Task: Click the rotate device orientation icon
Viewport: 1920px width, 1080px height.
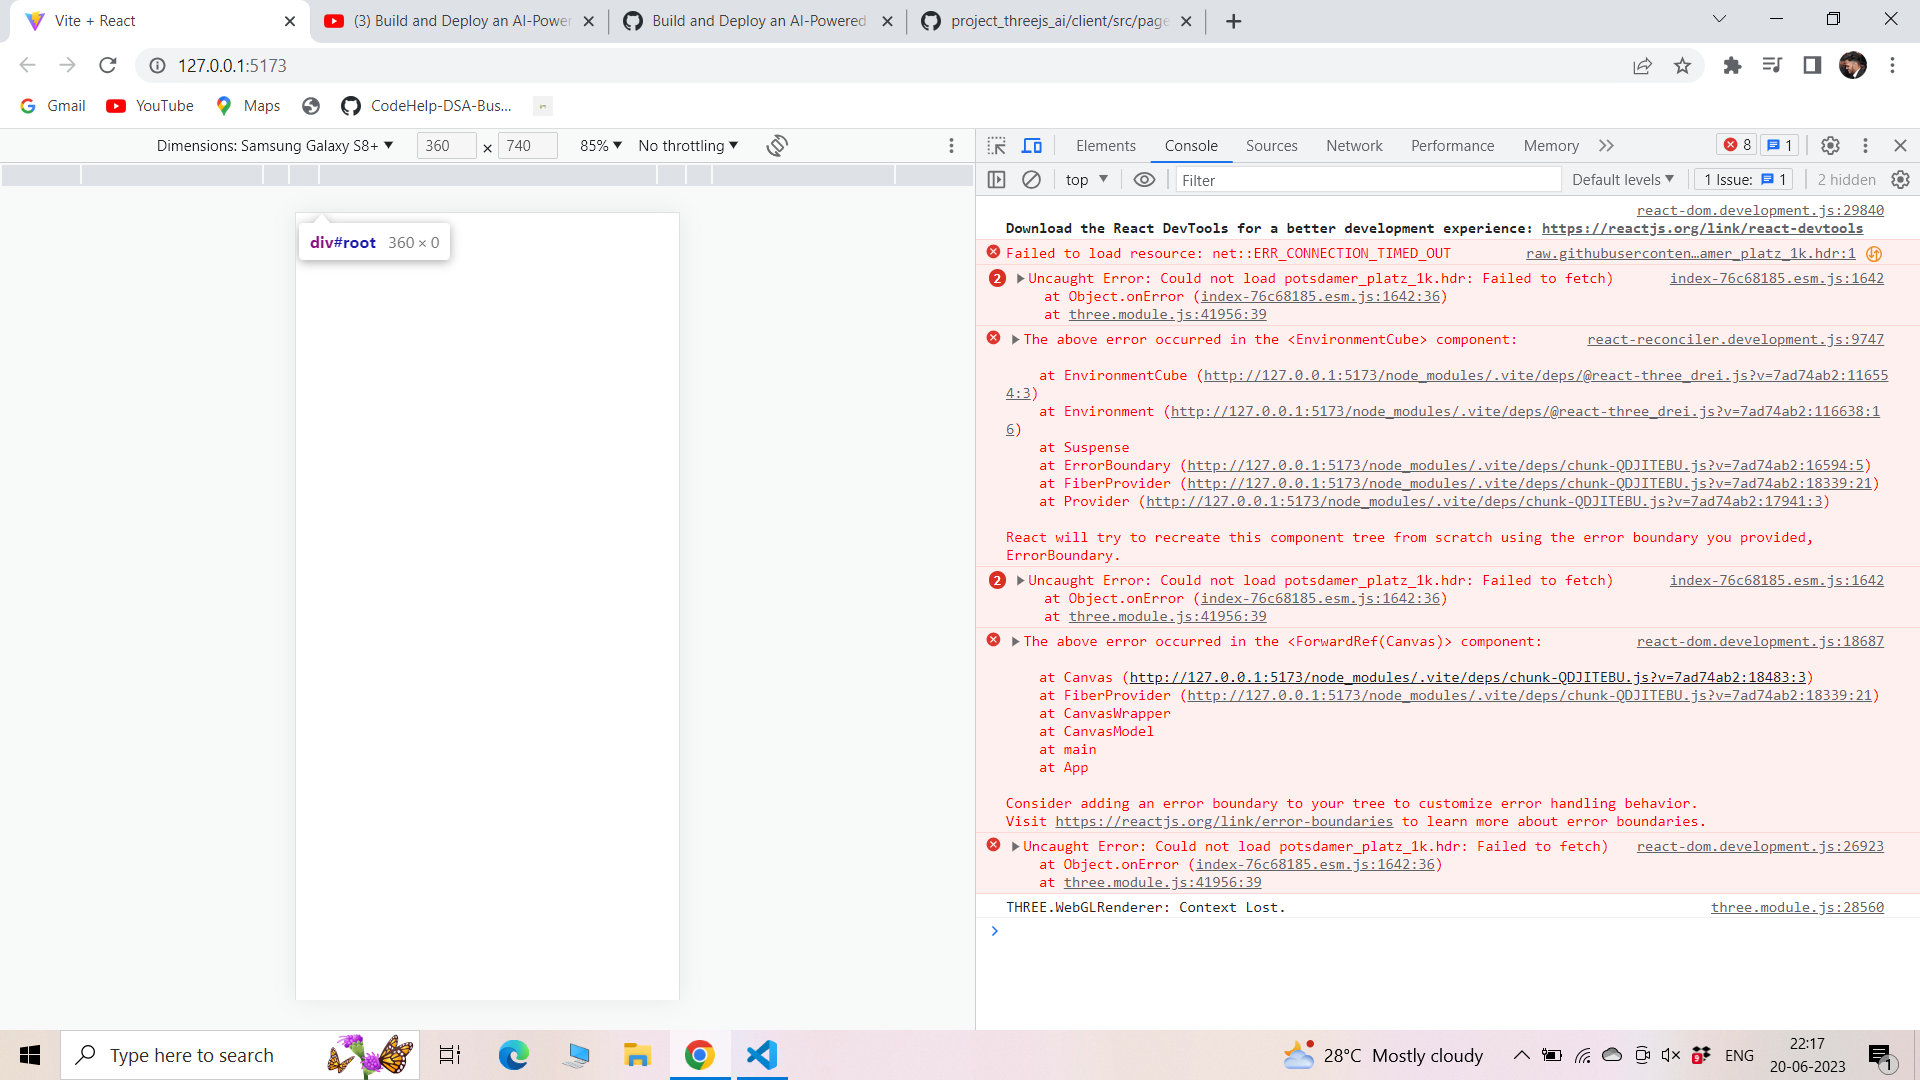Action: (777, 146)
